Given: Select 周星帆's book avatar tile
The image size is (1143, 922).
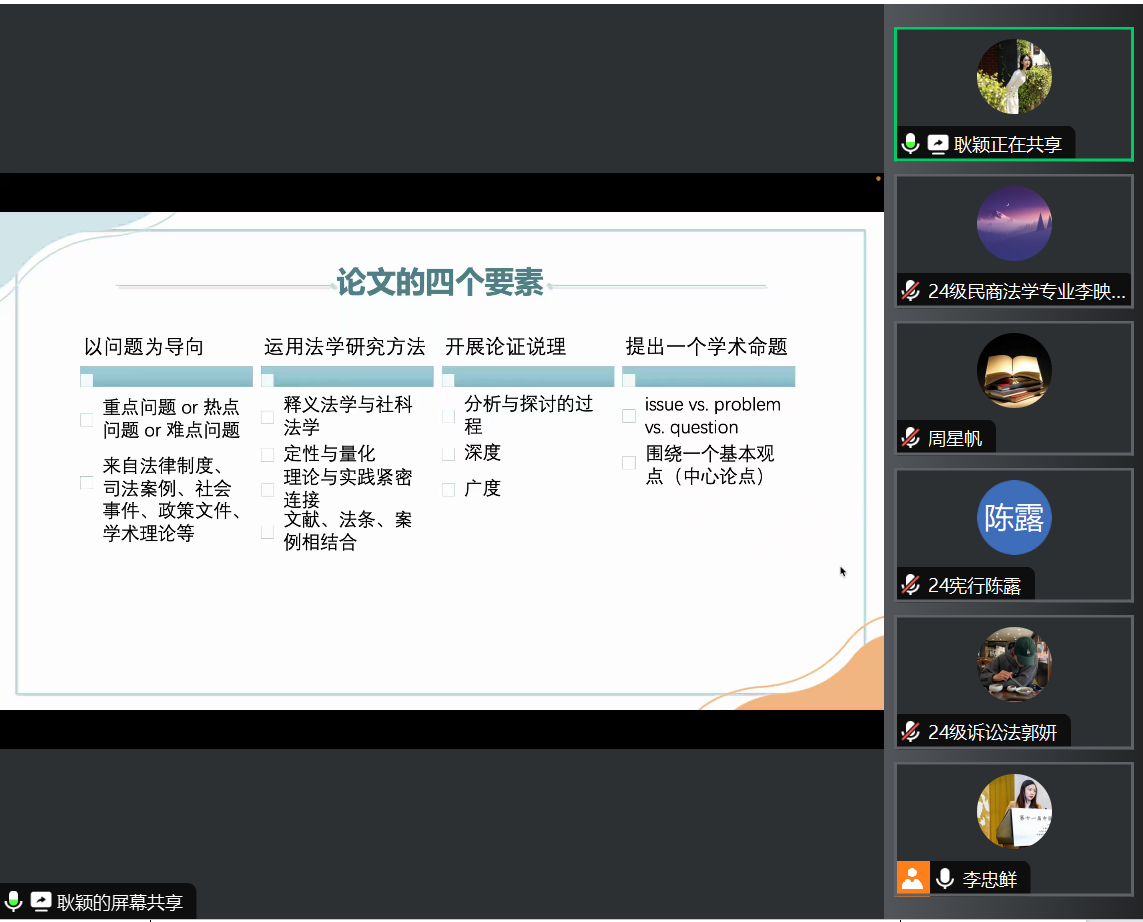Looking at the screenshot, I should 1013,371.
